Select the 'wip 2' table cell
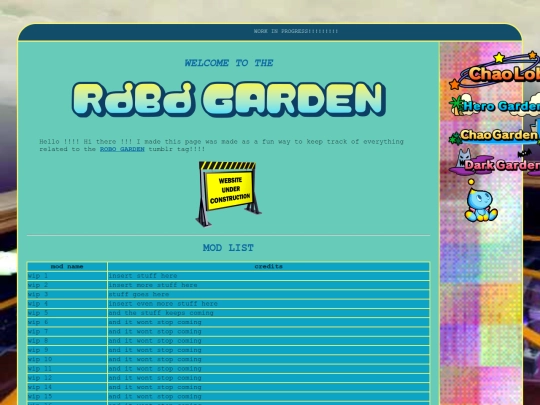The image size is (540, 405). (67, 285)
